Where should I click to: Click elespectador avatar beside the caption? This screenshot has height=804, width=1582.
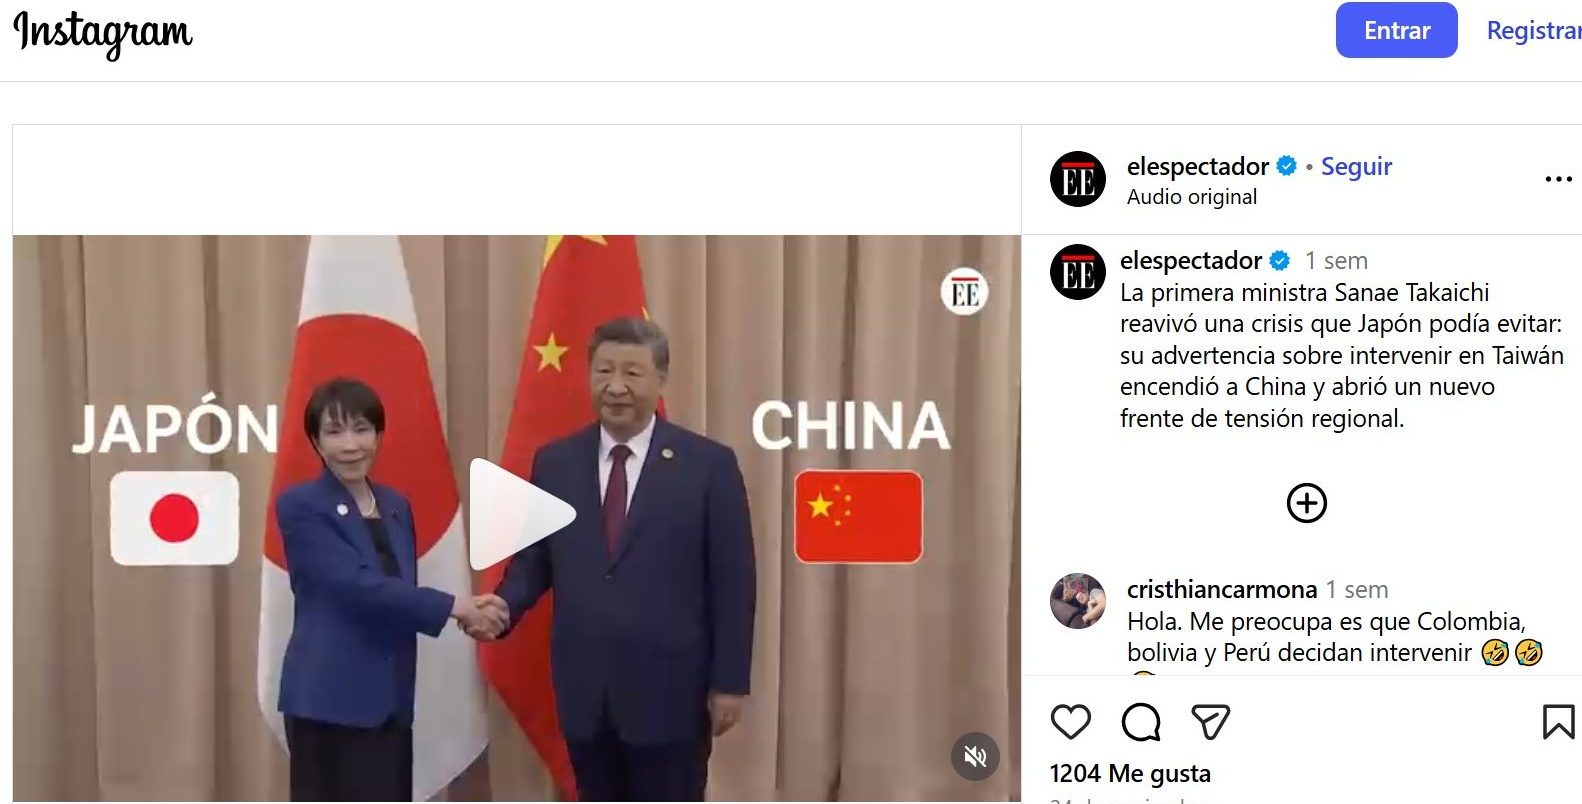point(1078,272)
